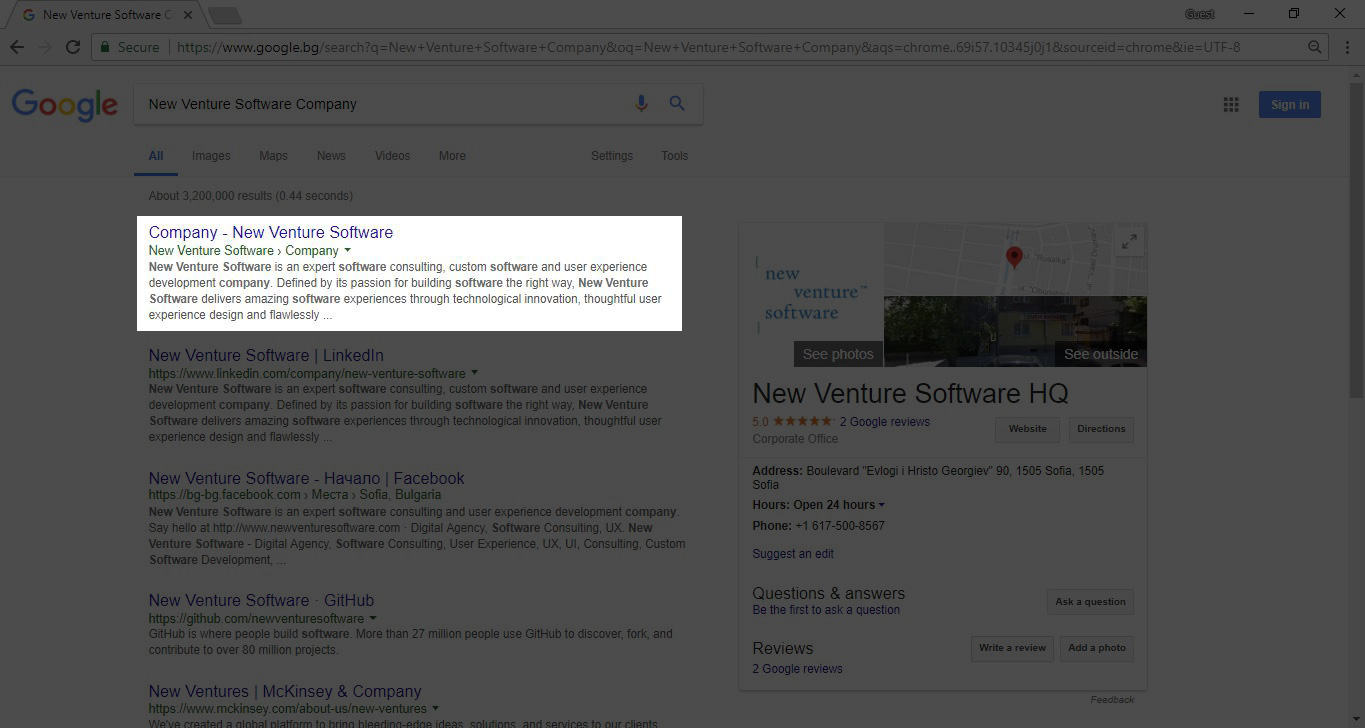The height and width of the screenshot is (728, 1365).
Task: Click the phone number +1 617-500-8567
Action: pyautogui.click(x=840, y=526)
